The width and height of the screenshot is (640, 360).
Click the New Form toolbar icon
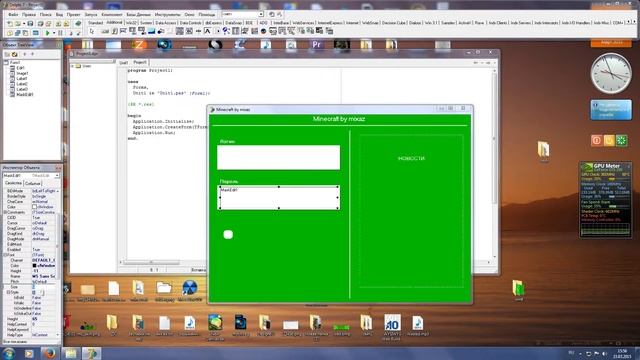pos(36,33)
